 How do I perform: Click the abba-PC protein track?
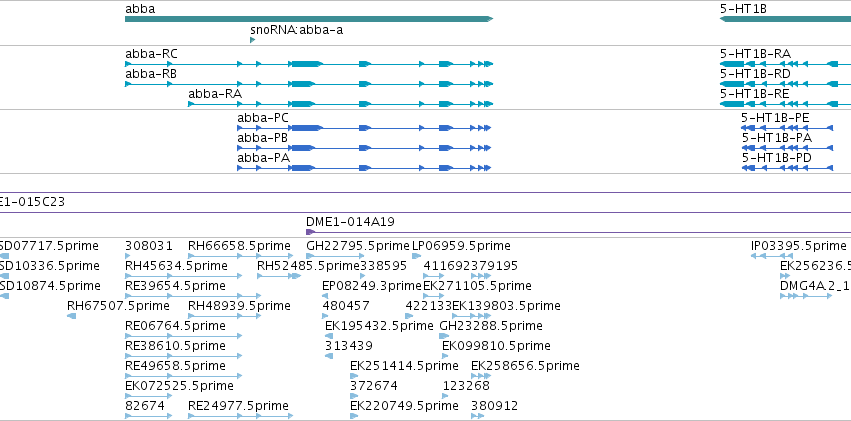click(x=364, y=128)
